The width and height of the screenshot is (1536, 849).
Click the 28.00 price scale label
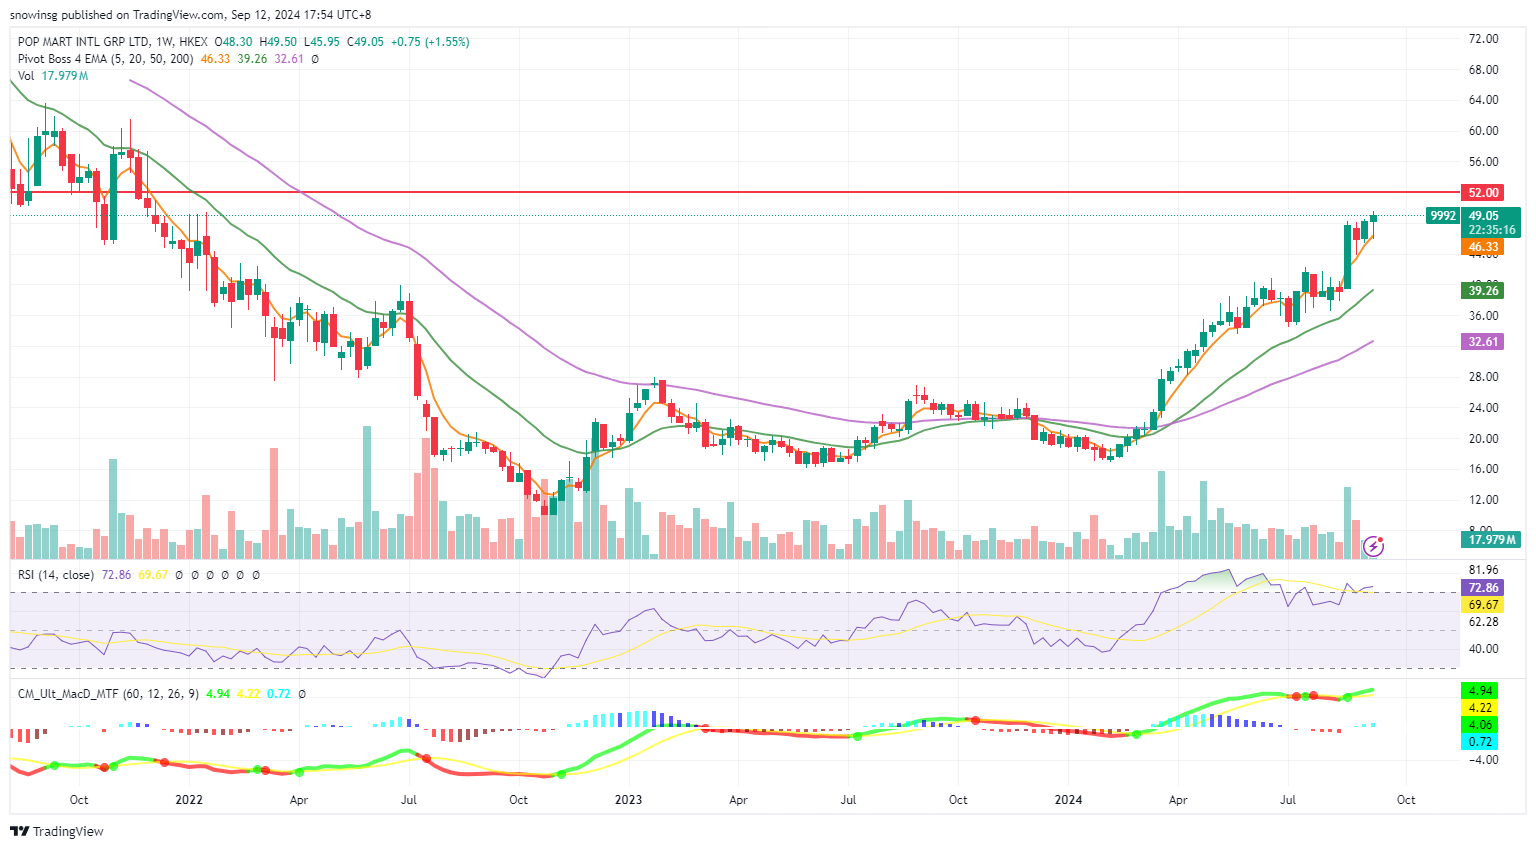pyautogui.click(x=1483, y=377)
